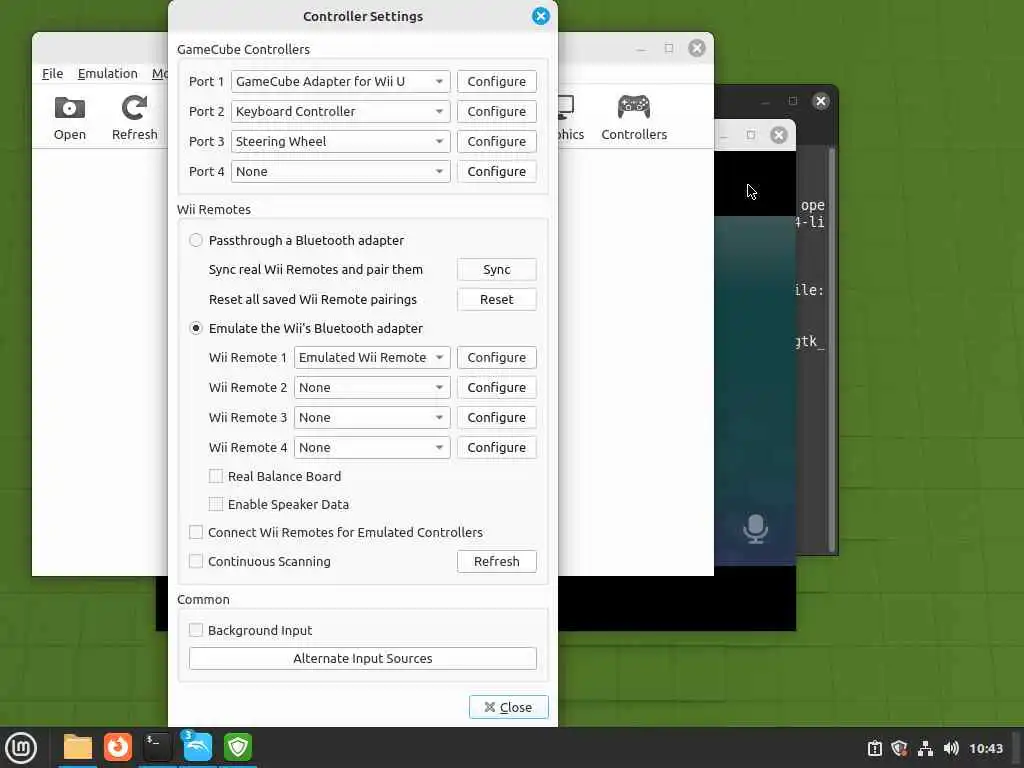
Task: Open Alternate Input Sources
Action: coord(362,659)
